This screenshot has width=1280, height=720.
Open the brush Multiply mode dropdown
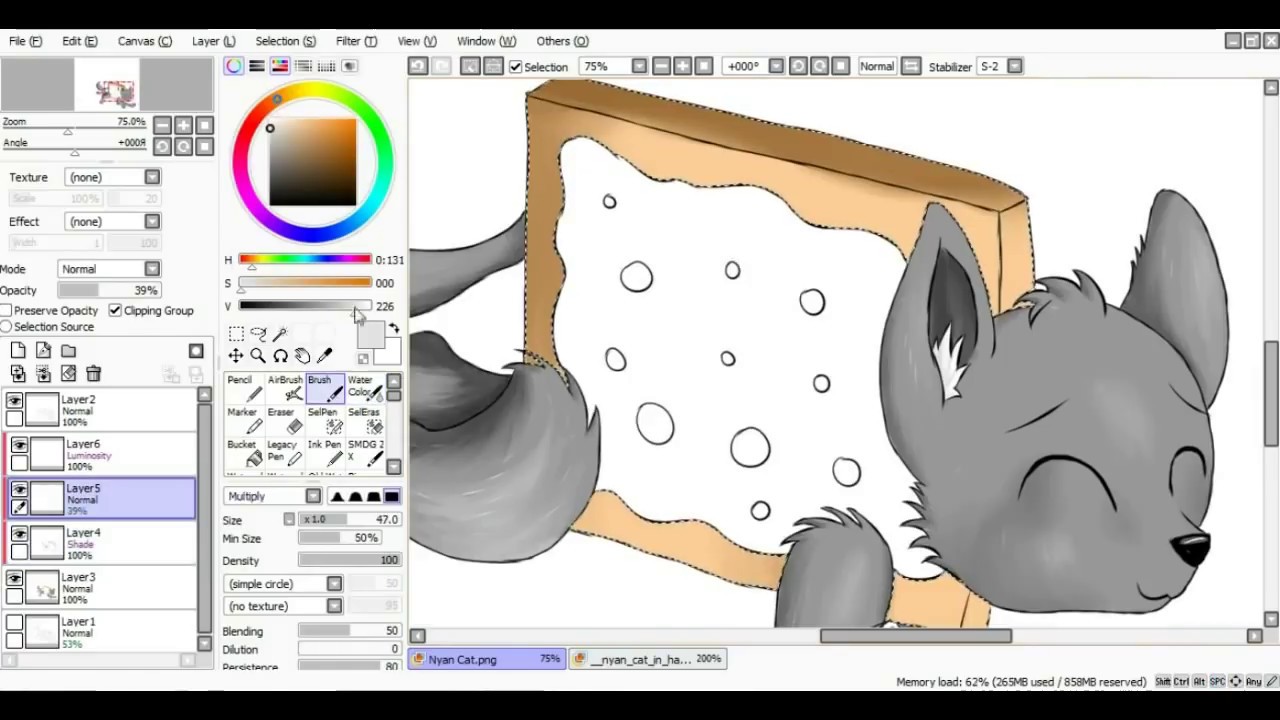coord(272,497)
